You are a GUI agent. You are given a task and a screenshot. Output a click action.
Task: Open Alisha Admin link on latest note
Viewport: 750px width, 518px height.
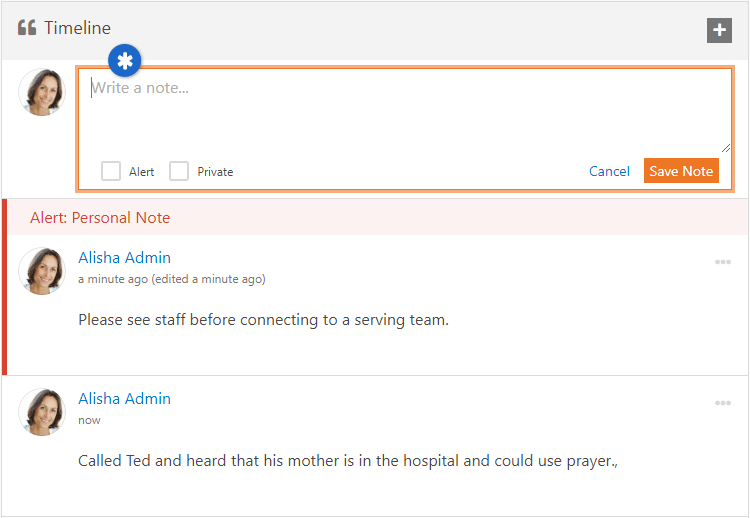coord(124,398)
